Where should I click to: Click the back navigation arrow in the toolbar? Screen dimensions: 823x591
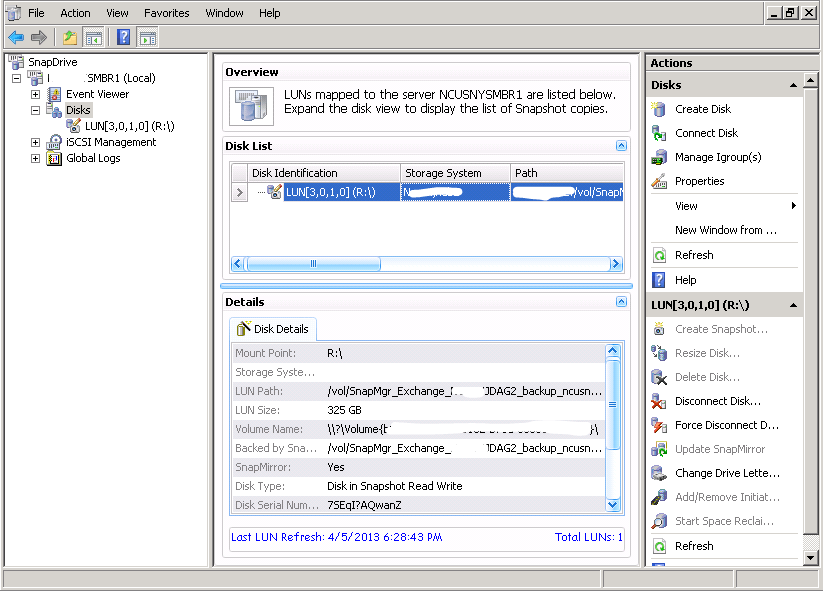[x=15, y=37]
